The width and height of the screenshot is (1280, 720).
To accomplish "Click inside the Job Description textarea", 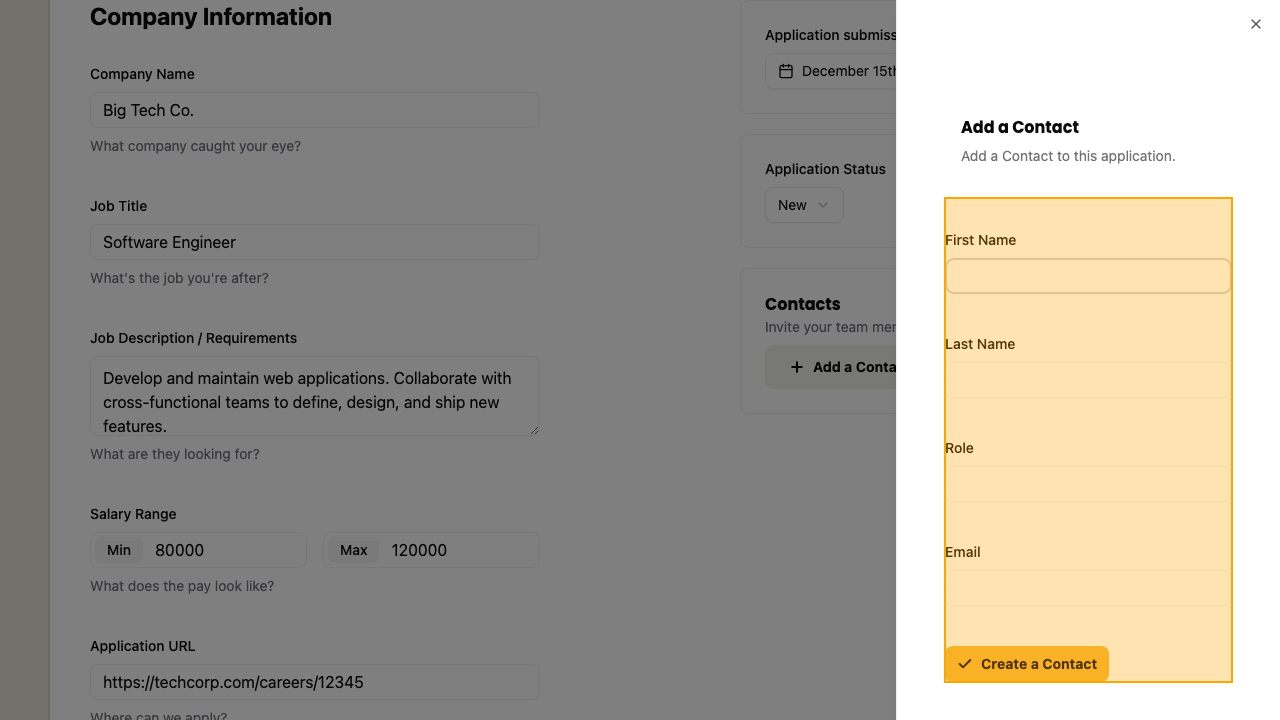I will pyautogui.click(x=314, y=396).
